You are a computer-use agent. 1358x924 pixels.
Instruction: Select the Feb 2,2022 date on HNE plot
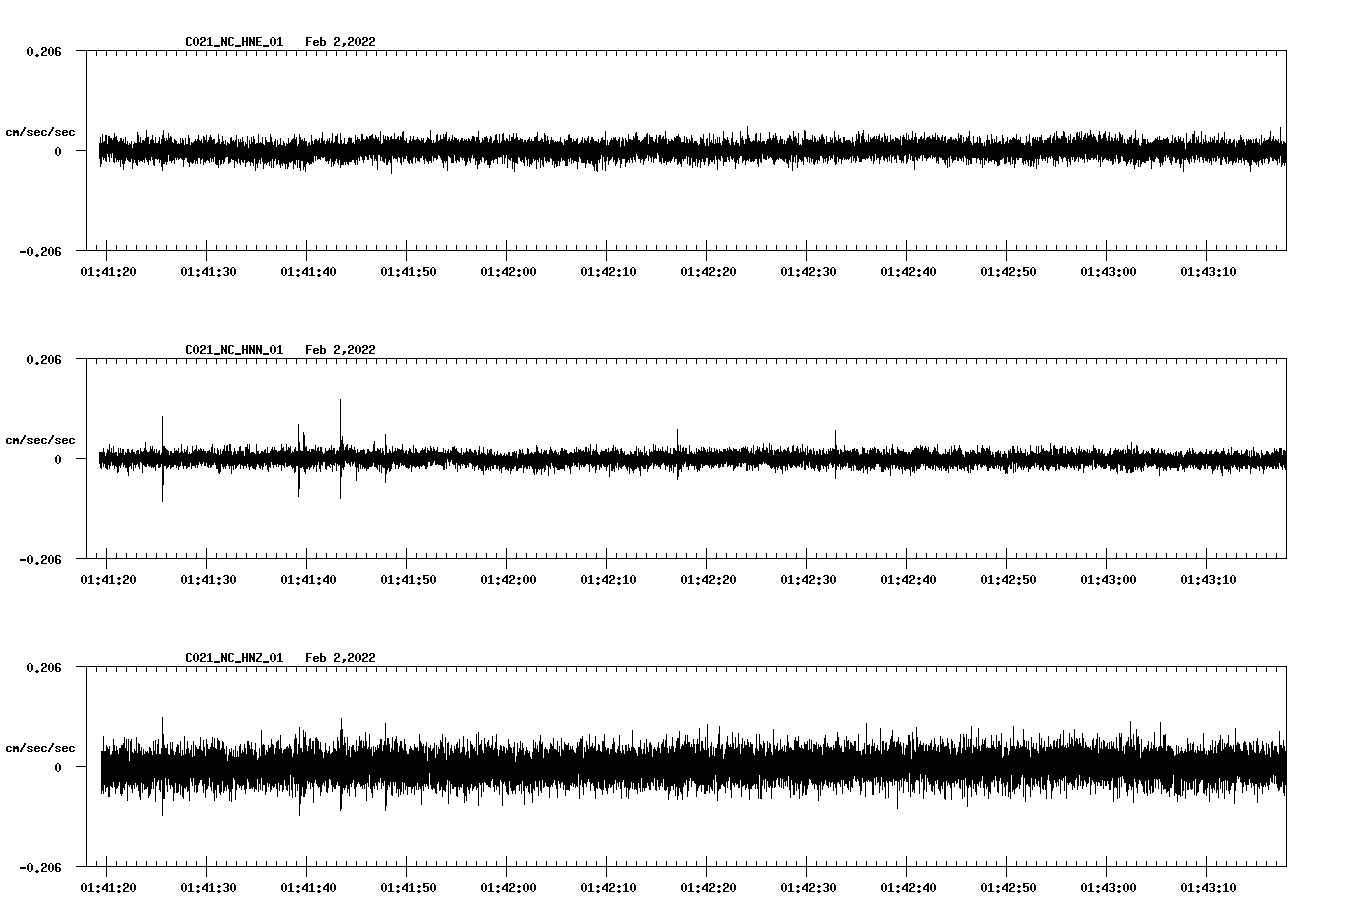(340, 42)
